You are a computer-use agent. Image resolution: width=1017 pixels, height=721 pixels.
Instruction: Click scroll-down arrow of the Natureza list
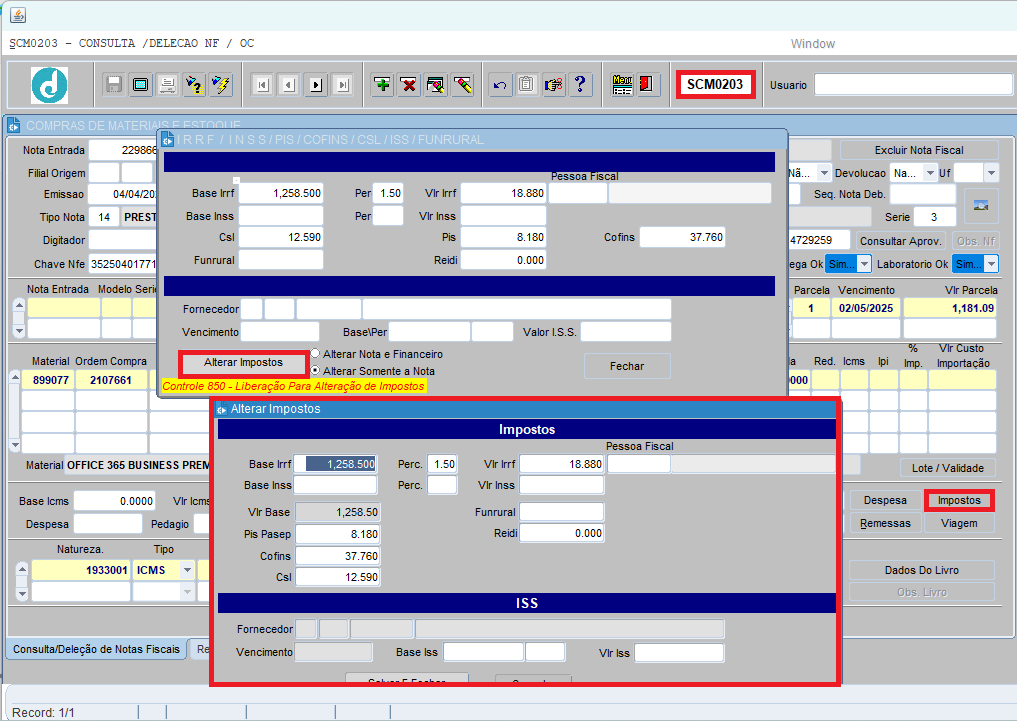coord(22,593)
